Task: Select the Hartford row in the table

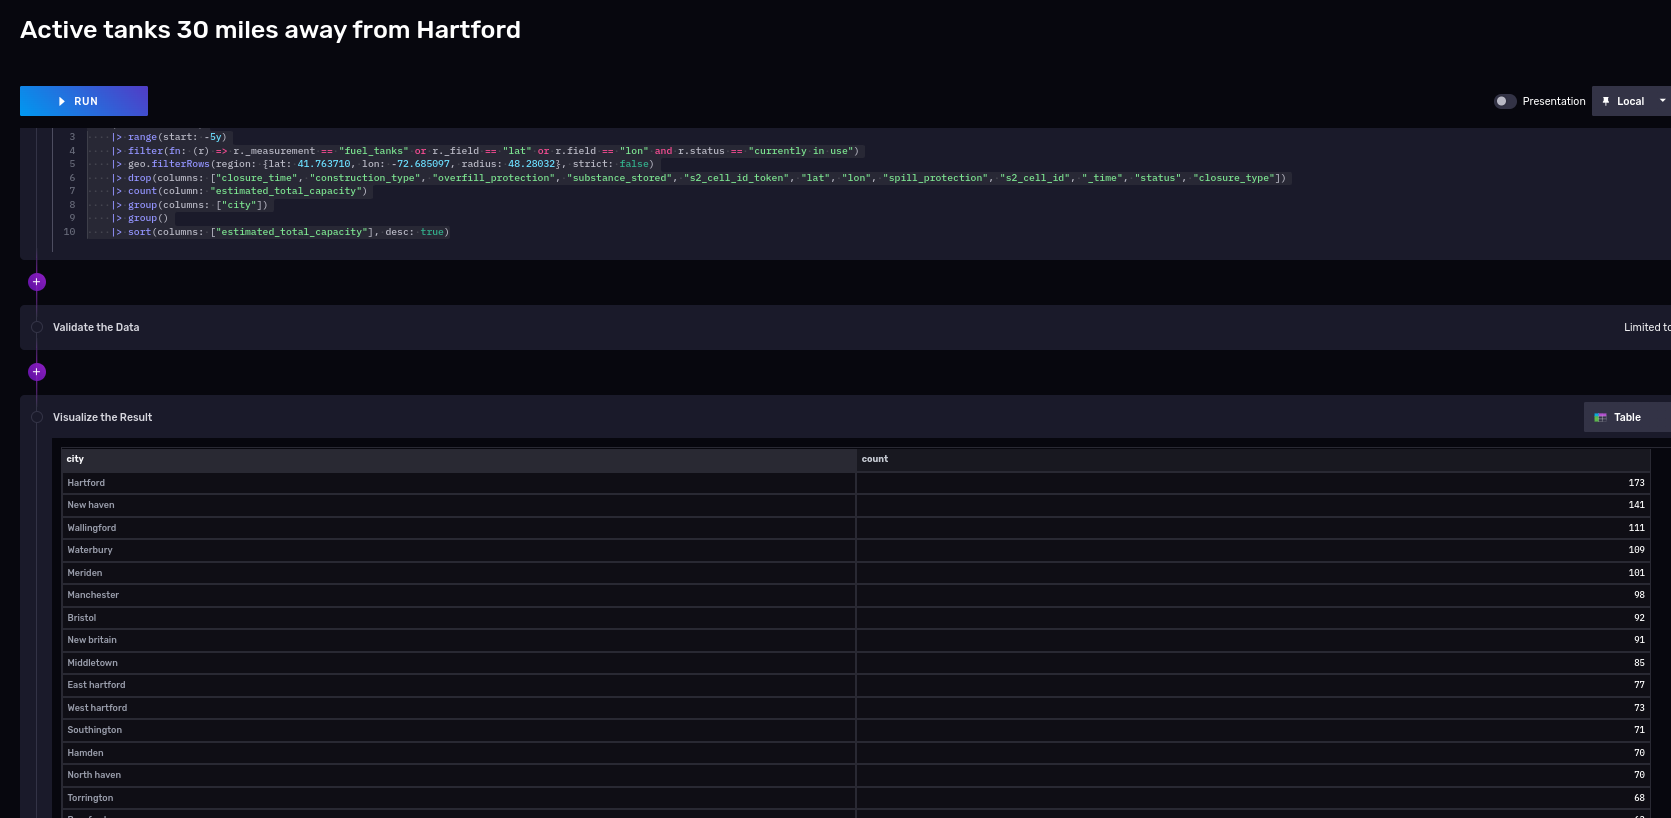Action: point(86,483)
